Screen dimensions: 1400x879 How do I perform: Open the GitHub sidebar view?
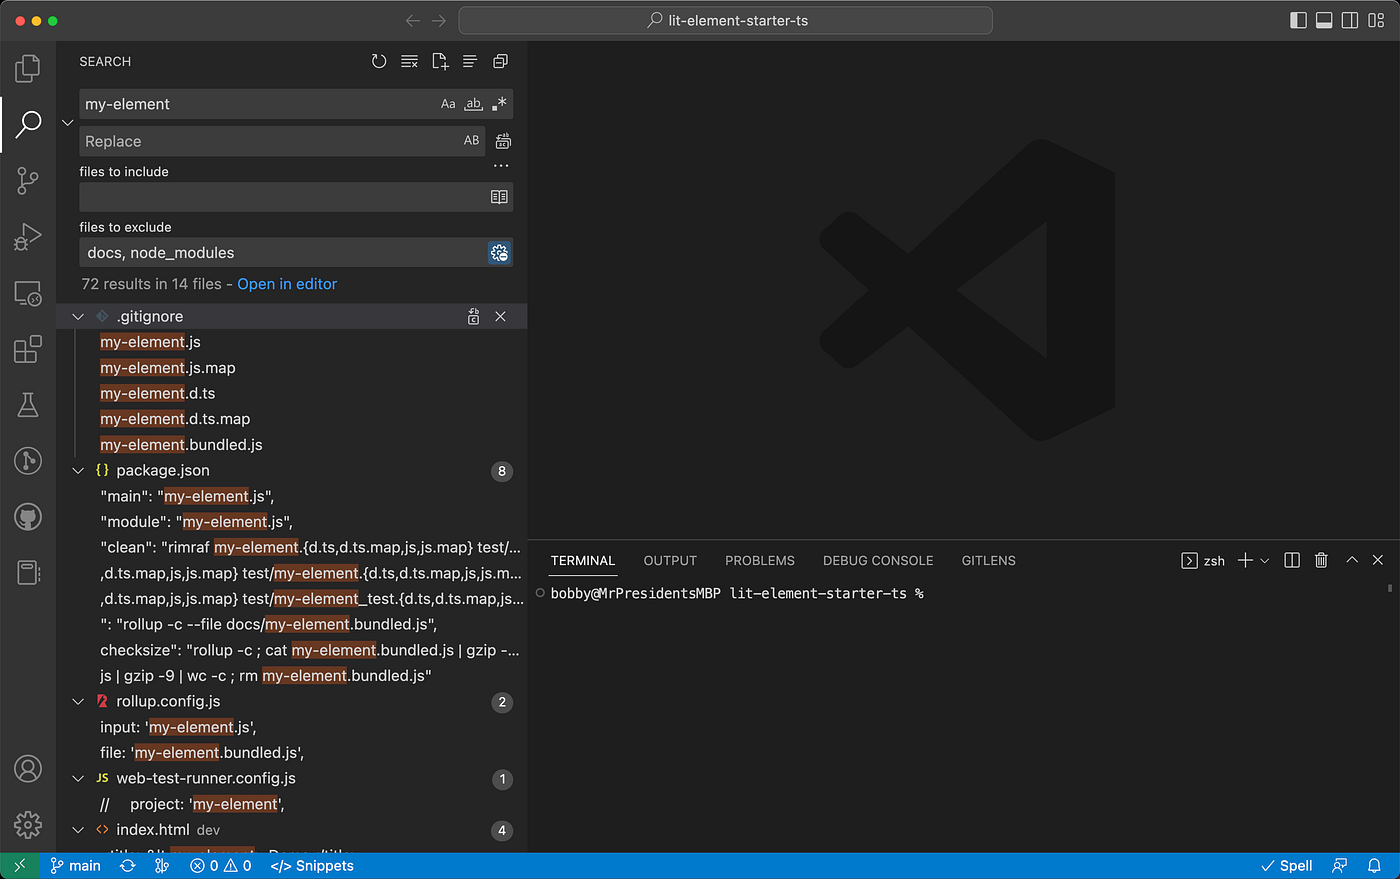27,516
